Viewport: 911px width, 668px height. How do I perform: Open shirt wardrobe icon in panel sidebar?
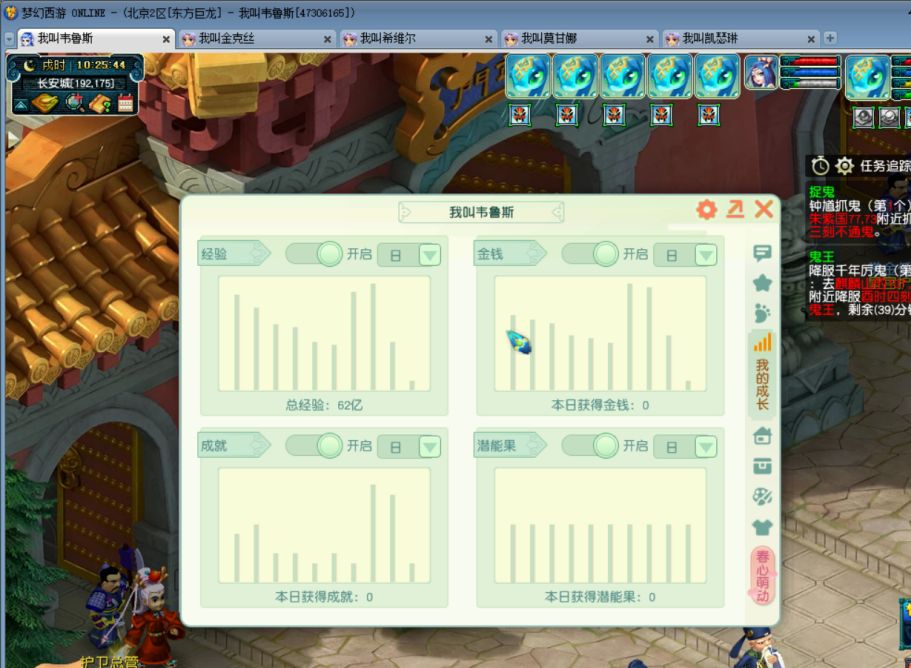click(x=762, y=527)
